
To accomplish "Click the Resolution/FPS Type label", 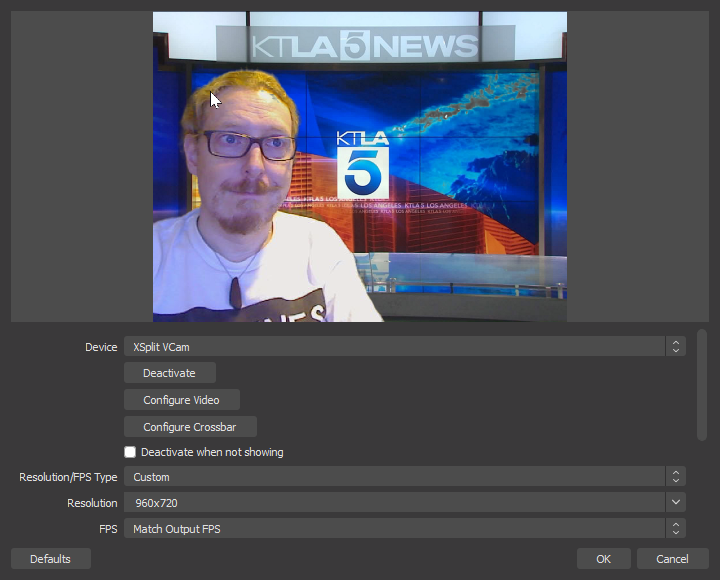I will [68, 477].
